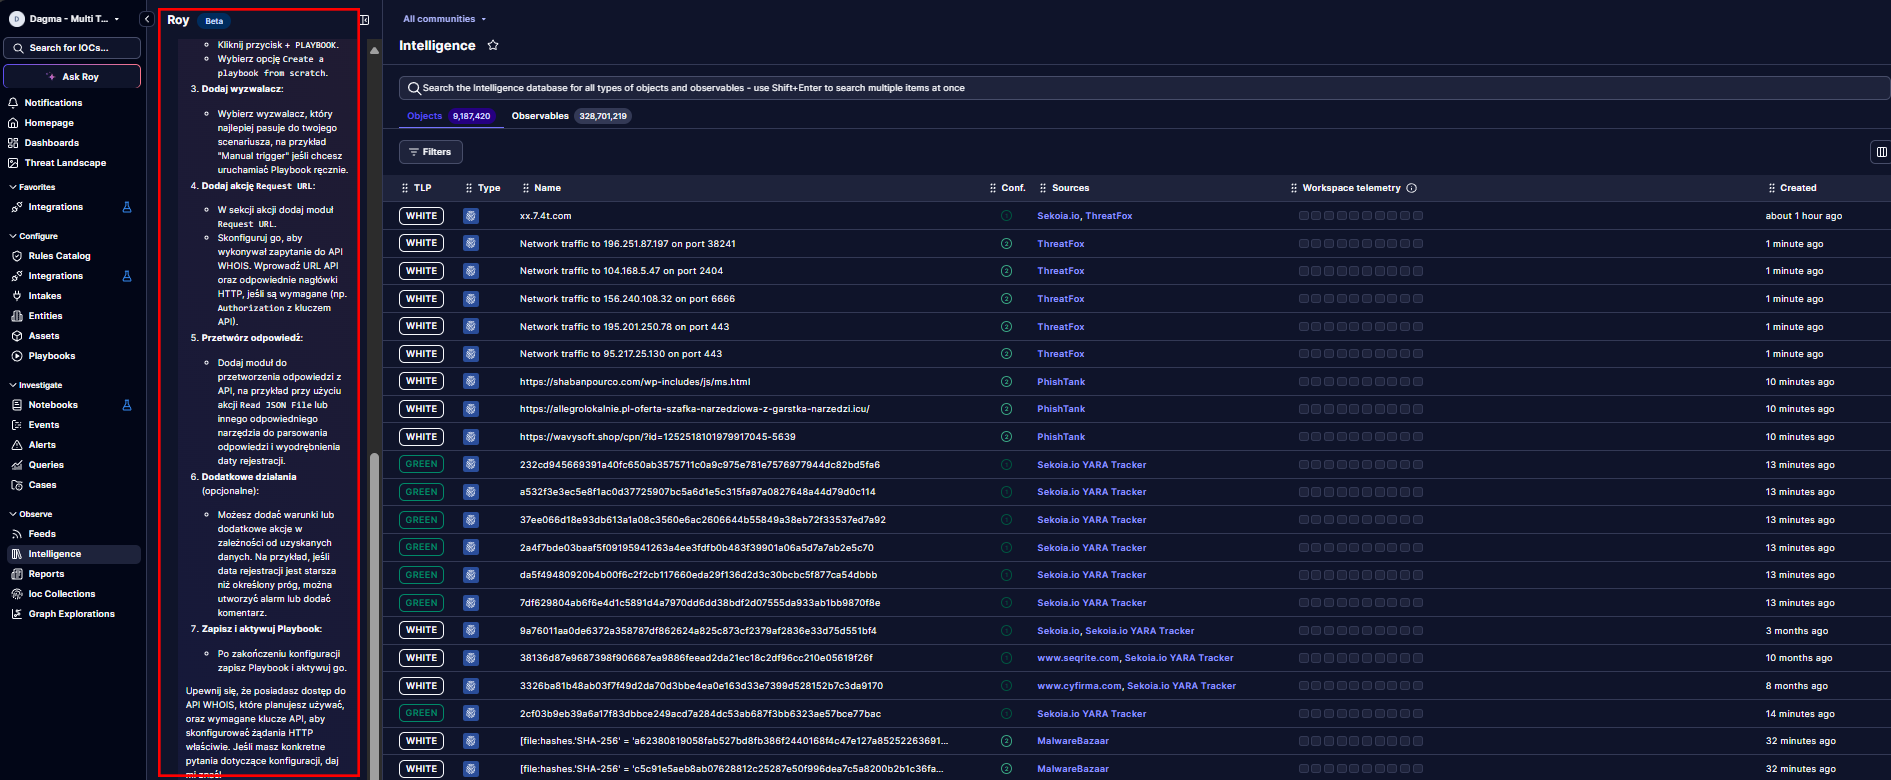Viewport: 1891px width, 780px height.
Task: Open the PhishTank source link for shabanpourco URL
Action: tap(1060, 382)
